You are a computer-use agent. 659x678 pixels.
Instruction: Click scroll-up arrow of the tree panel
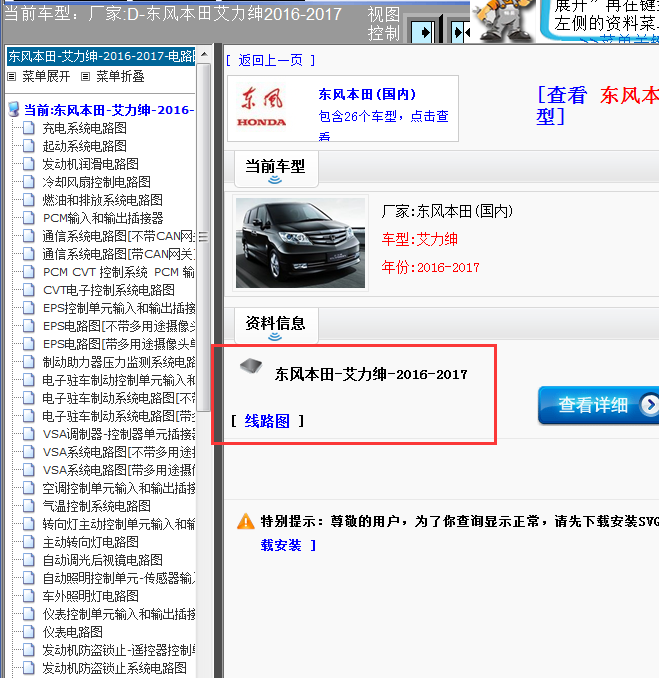(x=204, y=54)
